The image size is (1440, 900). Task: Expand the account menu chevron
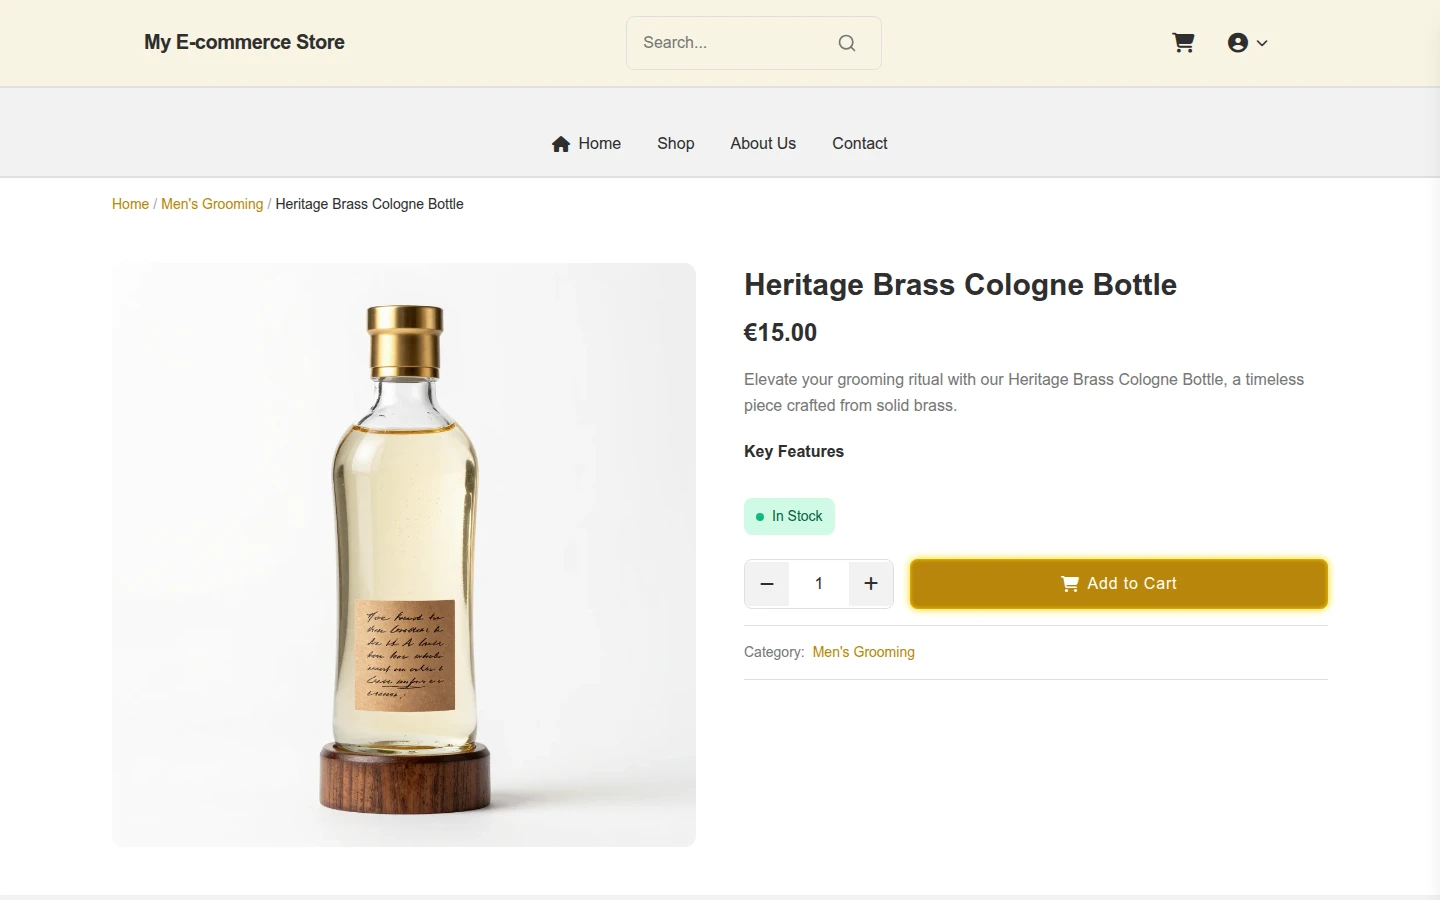tap(1262, 43)
